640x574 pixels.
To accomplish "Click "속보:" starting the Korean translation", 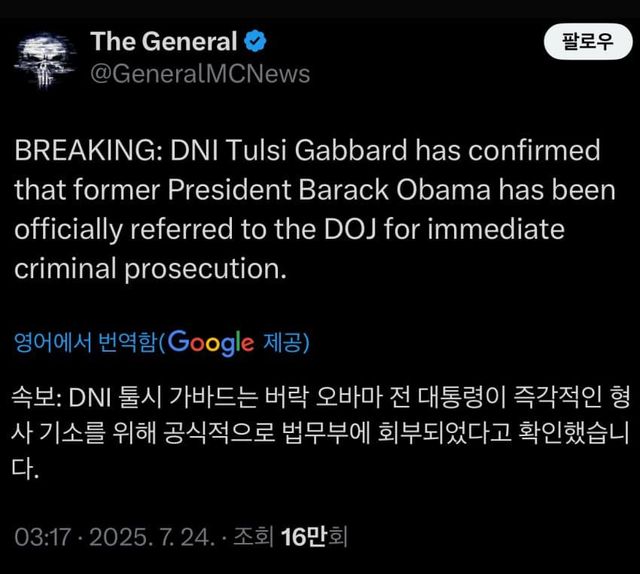I will click(x=39, y=398).
